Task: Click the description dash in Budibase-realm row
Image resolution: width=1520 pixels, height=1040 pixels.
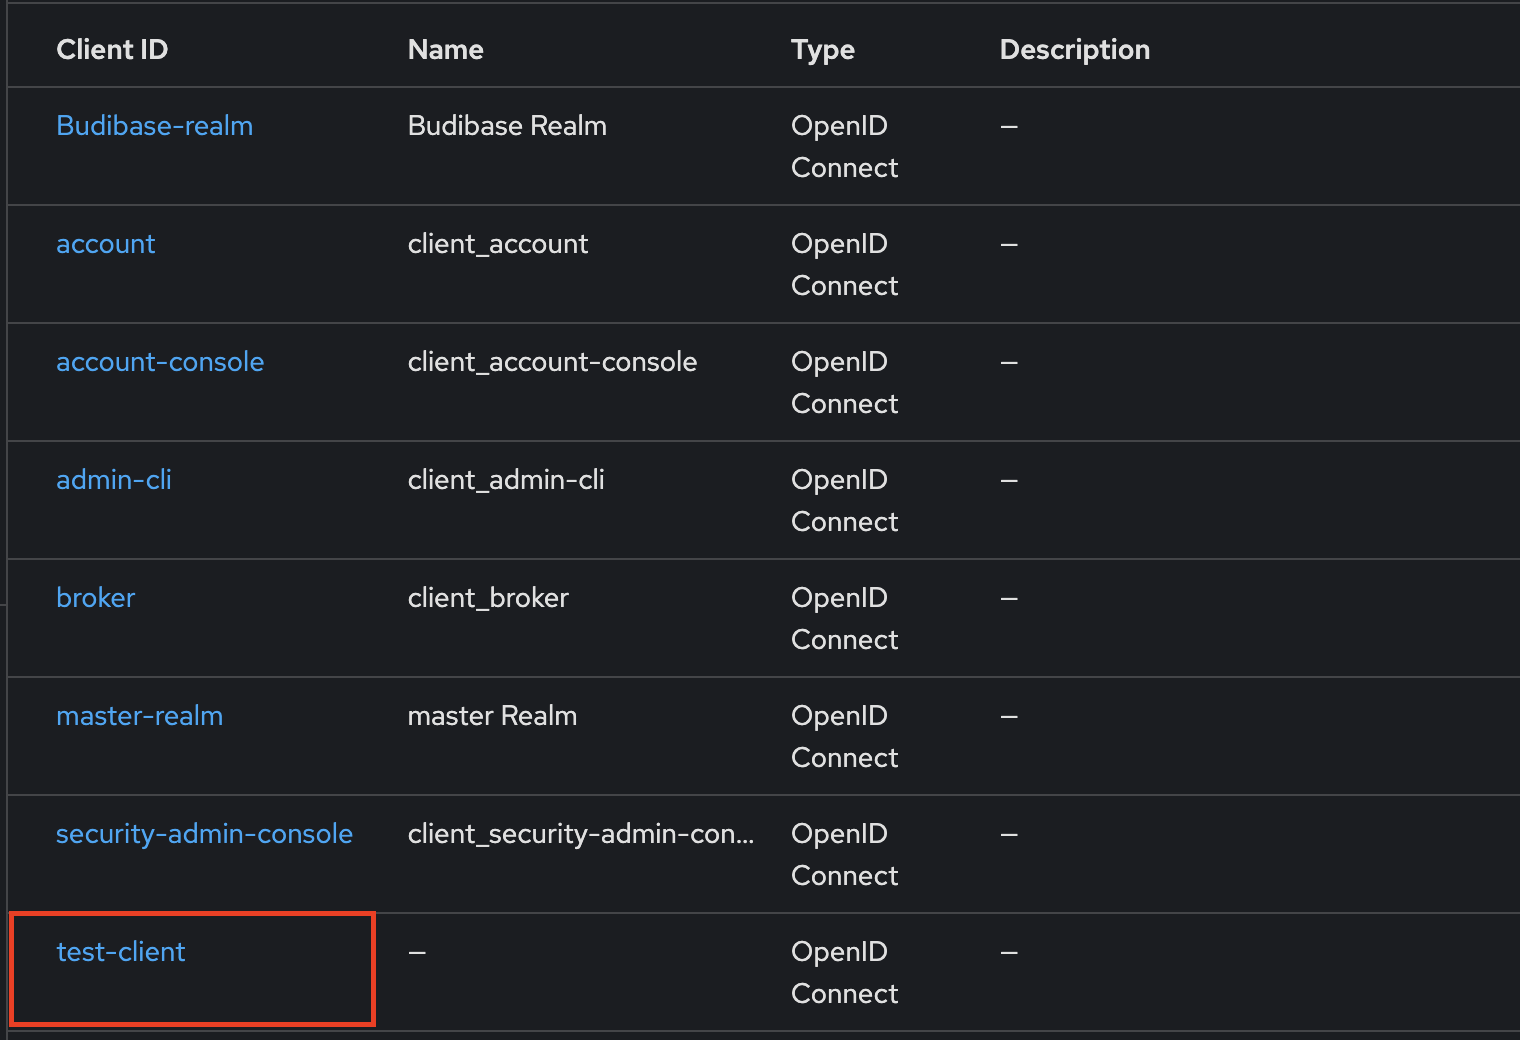Action: (1009, 126)
